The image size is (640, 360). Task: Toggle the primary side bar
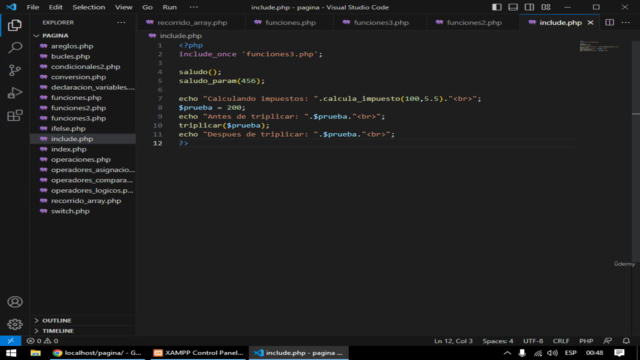(496, 7)
